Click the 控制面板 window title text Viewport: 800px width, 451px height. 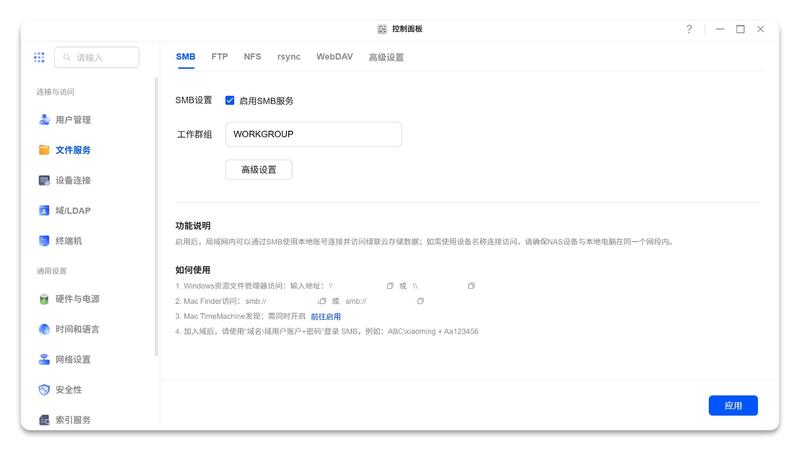[407, 29]
